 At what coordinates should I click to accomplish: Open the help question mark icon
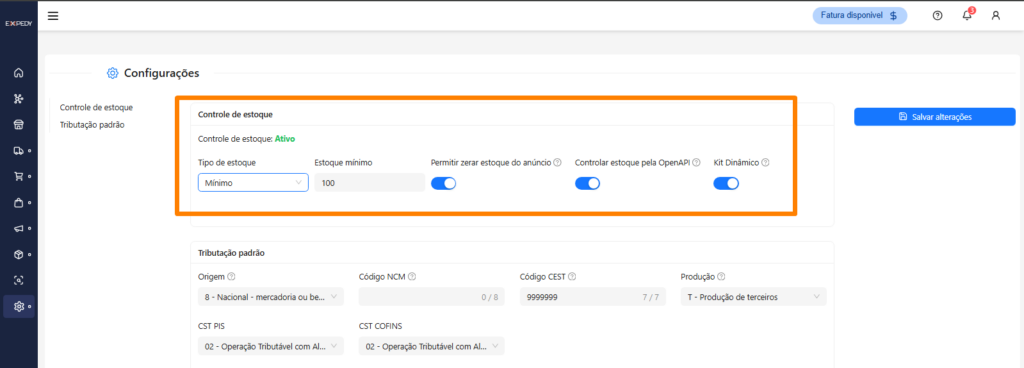click(938, 16)
